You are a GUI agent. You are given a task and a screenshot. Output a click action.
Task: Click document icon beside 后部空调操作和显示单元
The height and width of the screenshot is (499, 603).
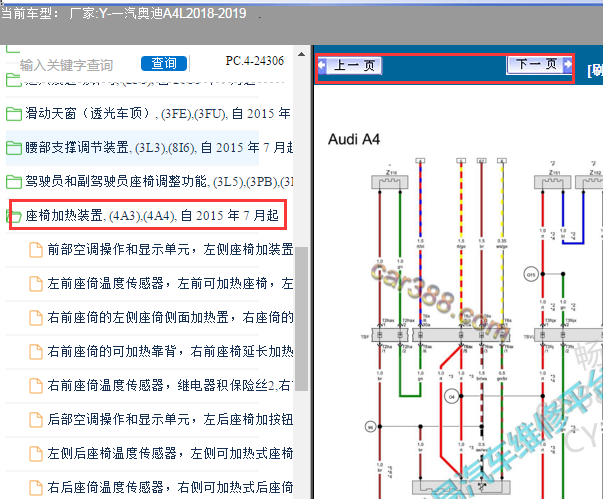(36, 419)
